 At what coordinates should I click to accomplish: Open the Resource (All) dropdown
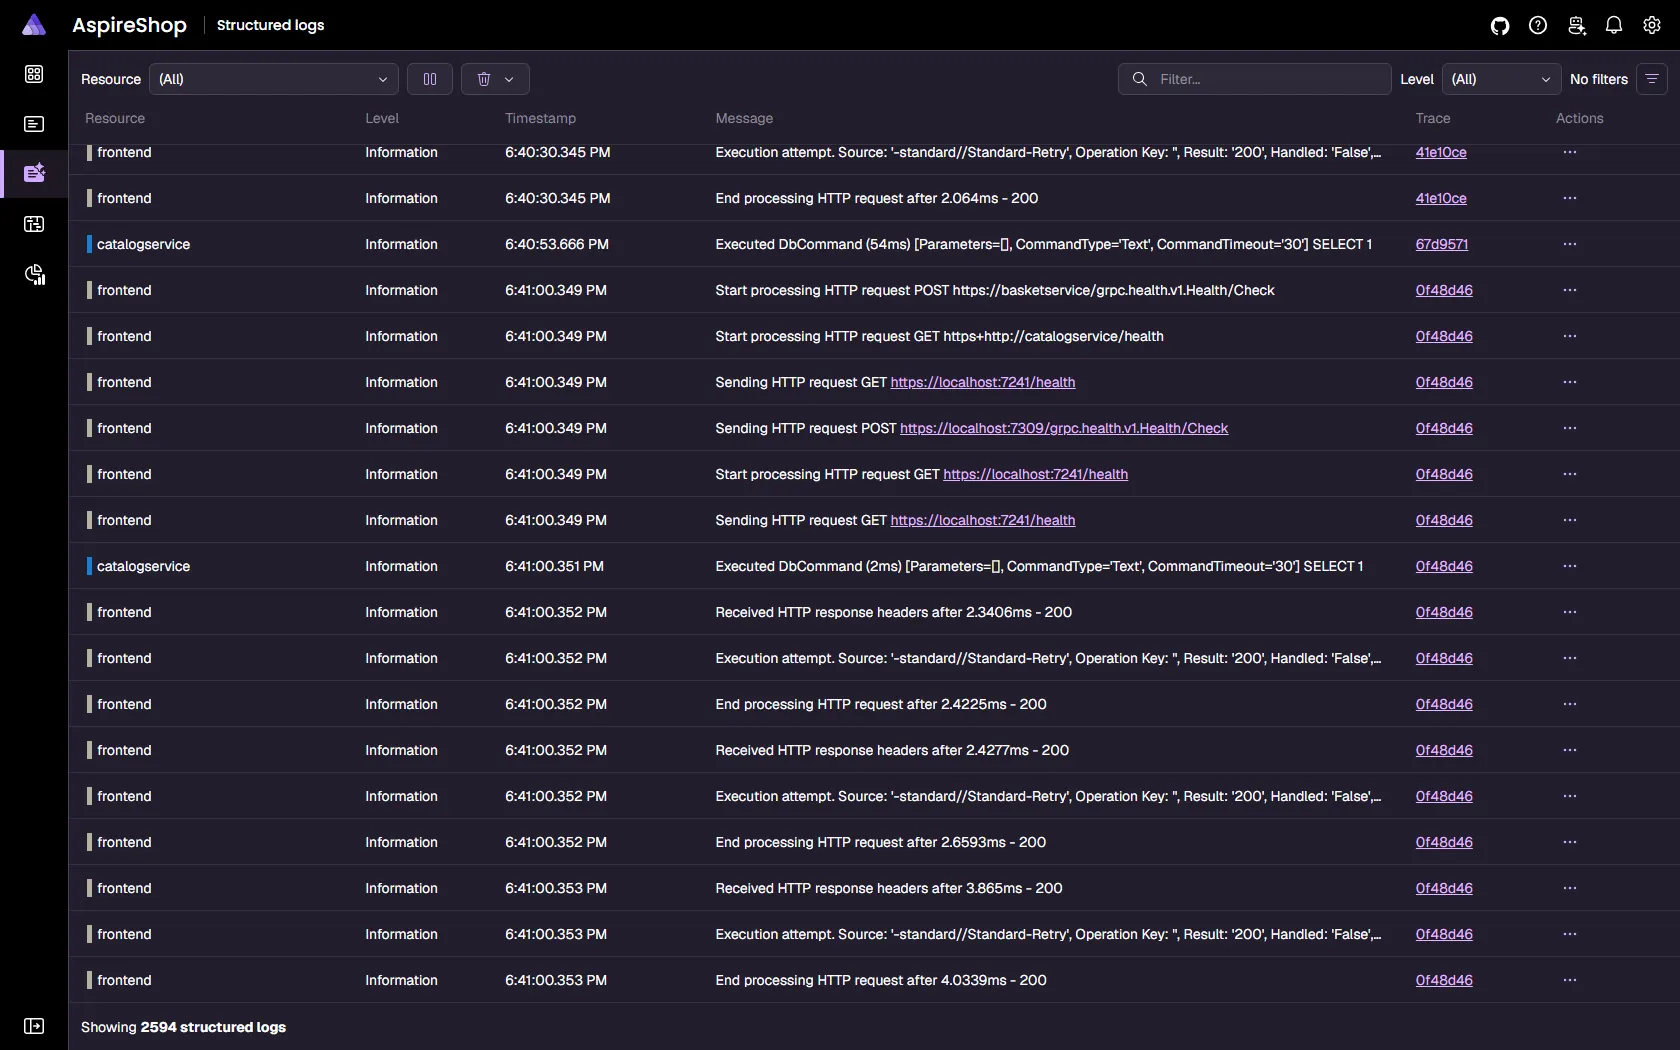pyautogui.click(x=273, y=79)
